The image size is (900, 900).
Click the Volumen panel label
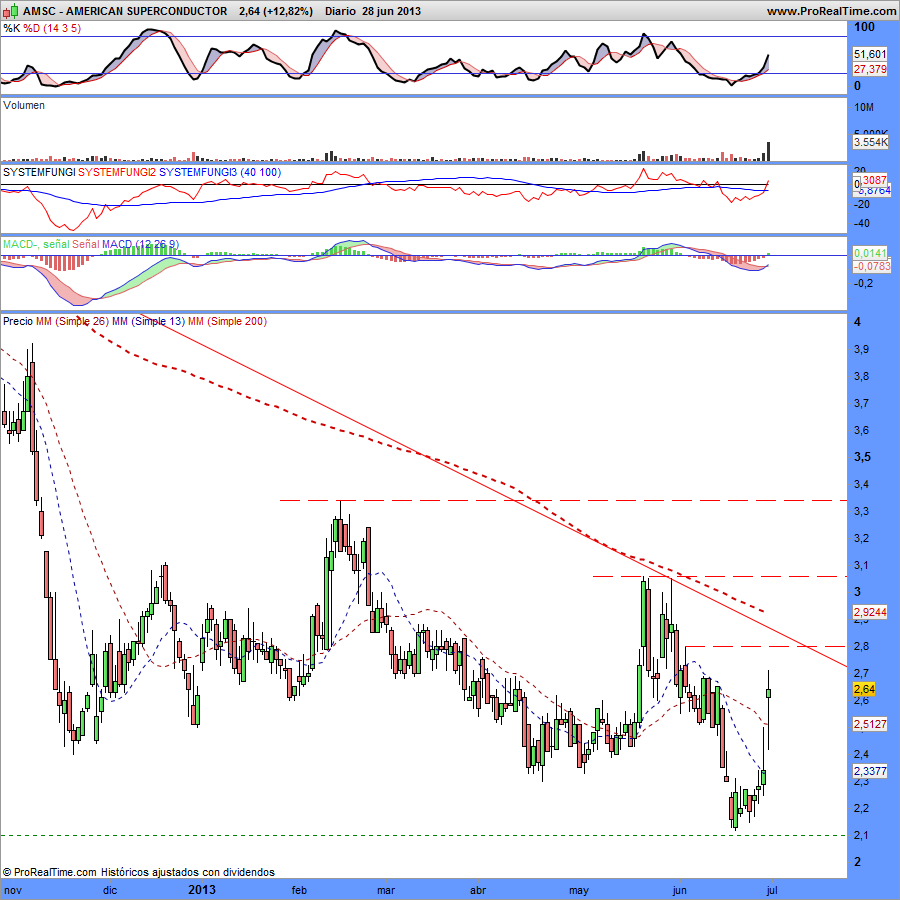[x=24, y=105]
